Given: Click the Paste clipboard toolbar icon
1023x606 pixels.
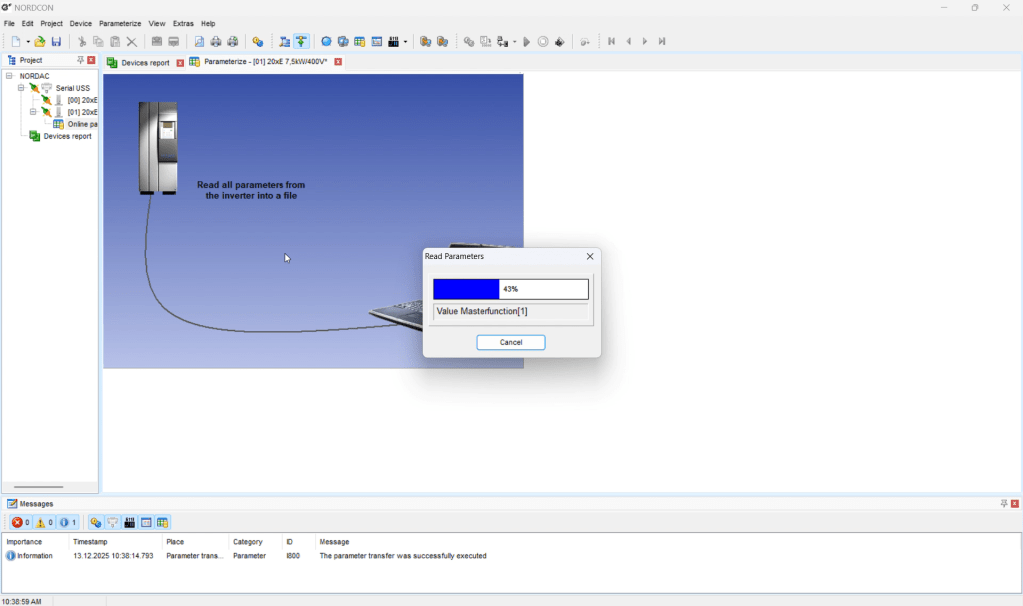Looking at the screenshot, I should (115, 42).
